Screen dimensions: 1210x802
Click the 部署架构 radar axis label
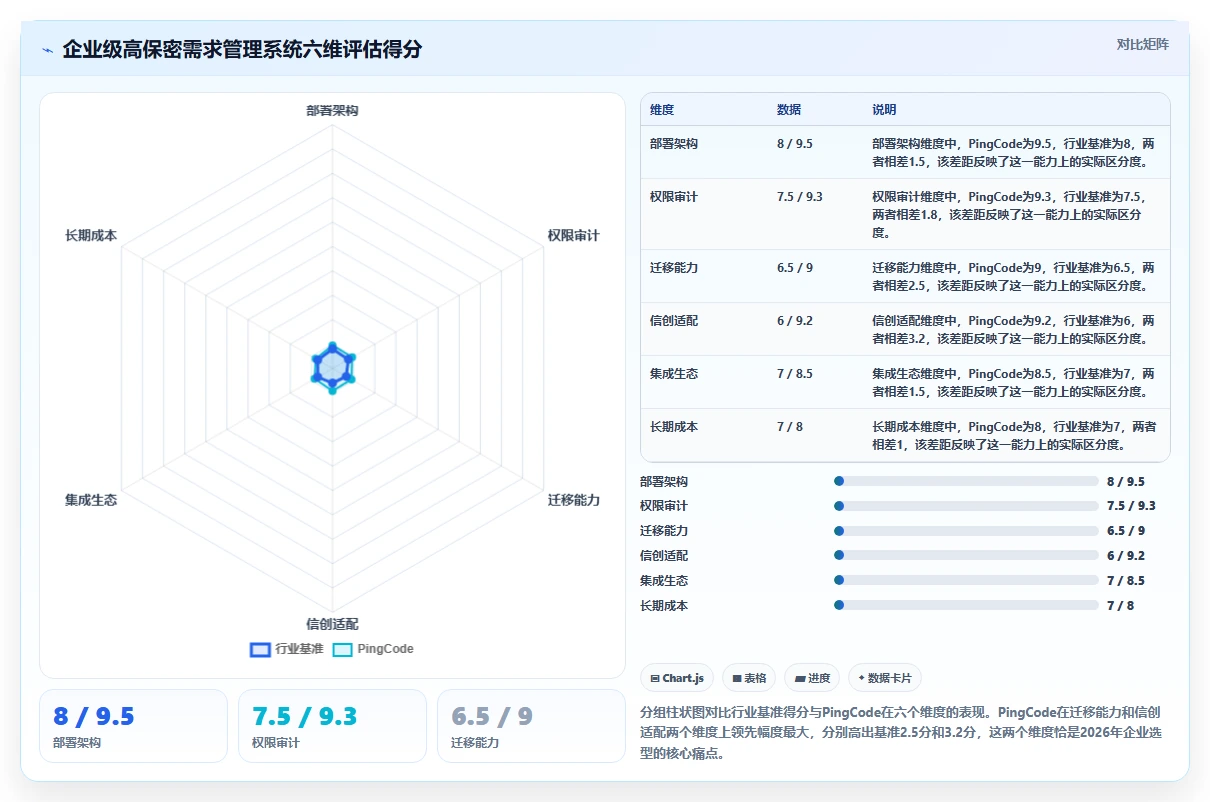click(x=332, y=111)
